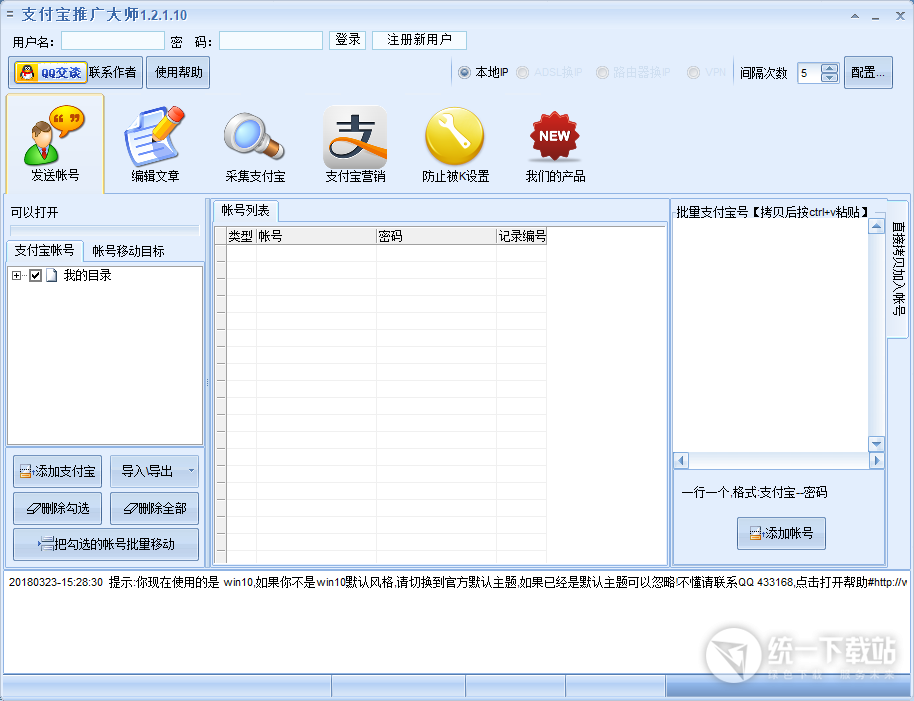The image size is (914, 701).
Task: Select the 本地IP radio button
Action: pos(465,73)
